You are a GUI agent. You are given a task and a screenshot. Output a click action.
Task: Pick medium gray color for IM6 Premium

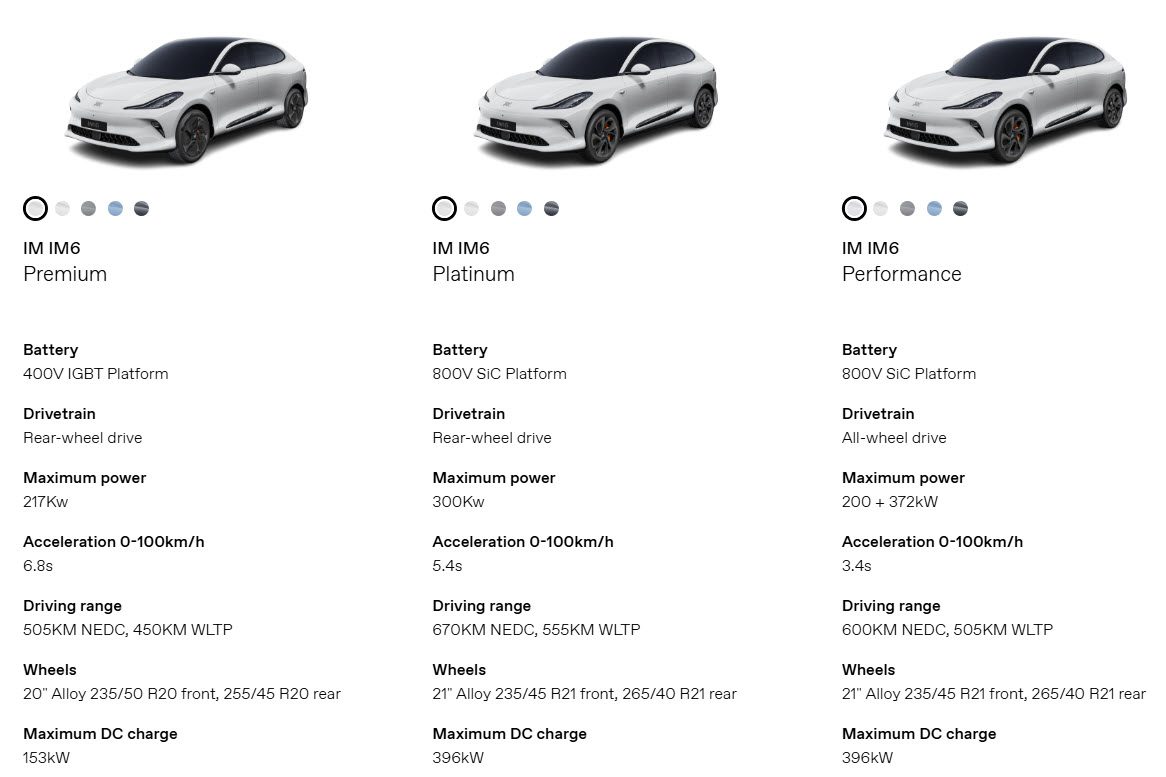coord(88,209)
